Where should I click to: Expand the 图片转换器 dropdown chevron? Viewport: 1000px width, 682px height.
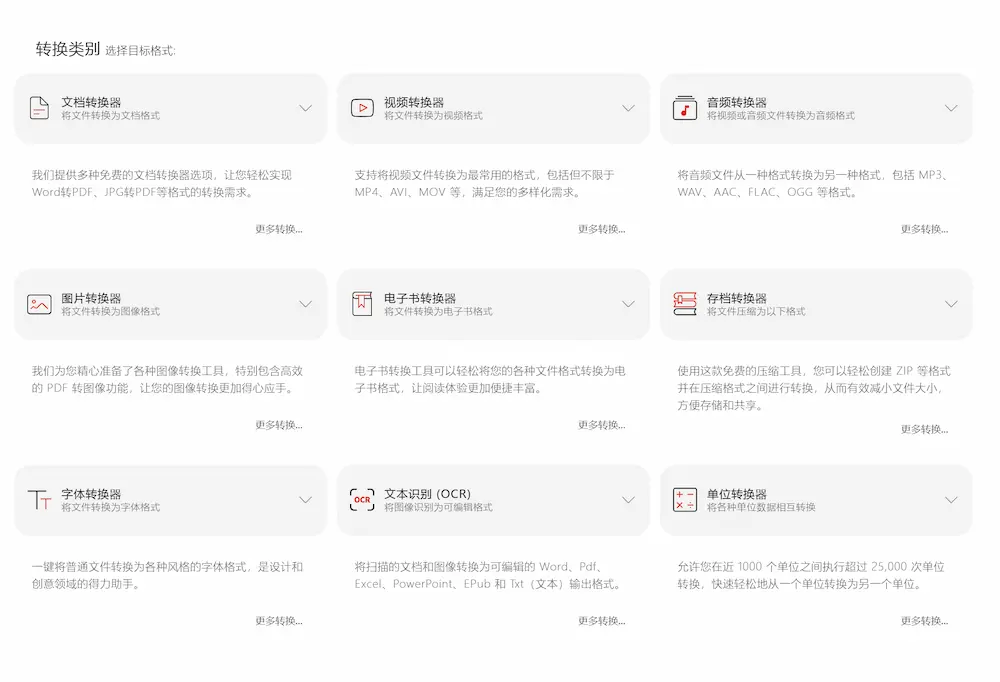point(306,304)
